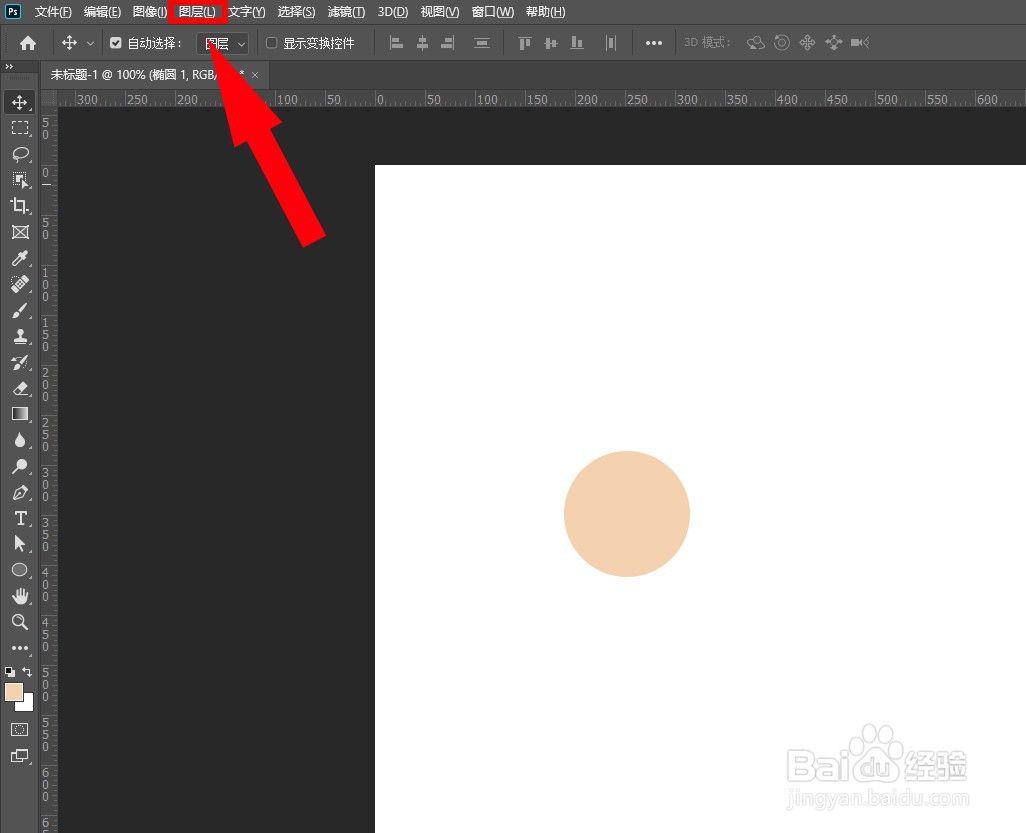This screenshot has height=833, width=1026.
Task: Expand the Move tool preset picker arrow
Action: pyautogui.click(x=90, y=44)
